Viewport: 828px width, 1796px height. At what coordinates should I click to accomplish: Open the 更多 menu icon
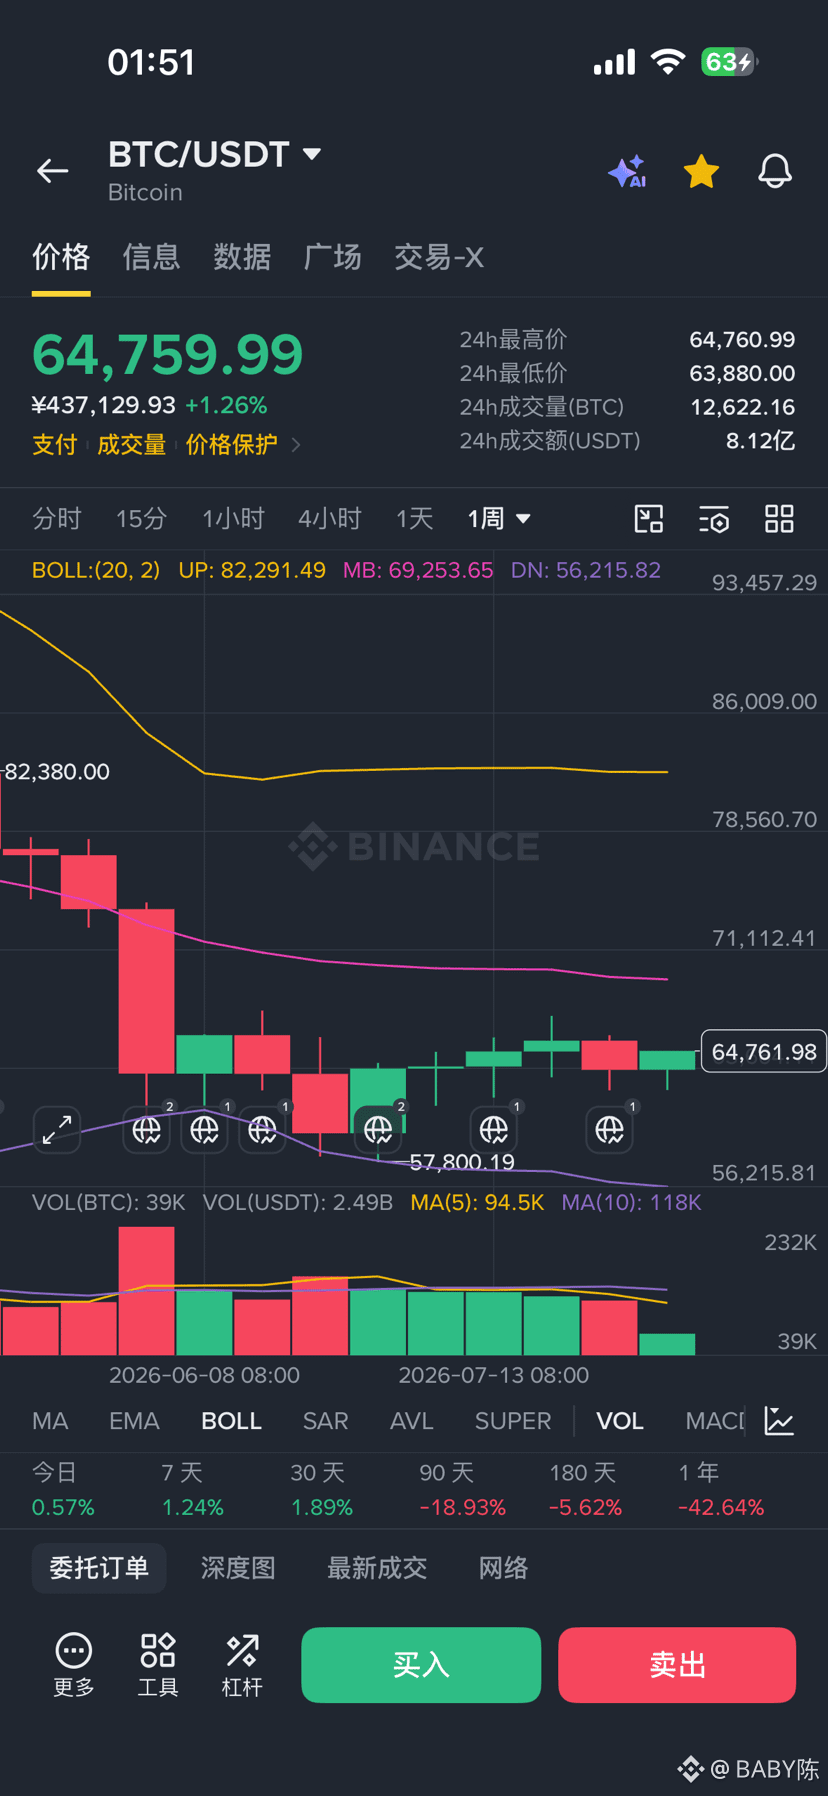point(74,1665)
